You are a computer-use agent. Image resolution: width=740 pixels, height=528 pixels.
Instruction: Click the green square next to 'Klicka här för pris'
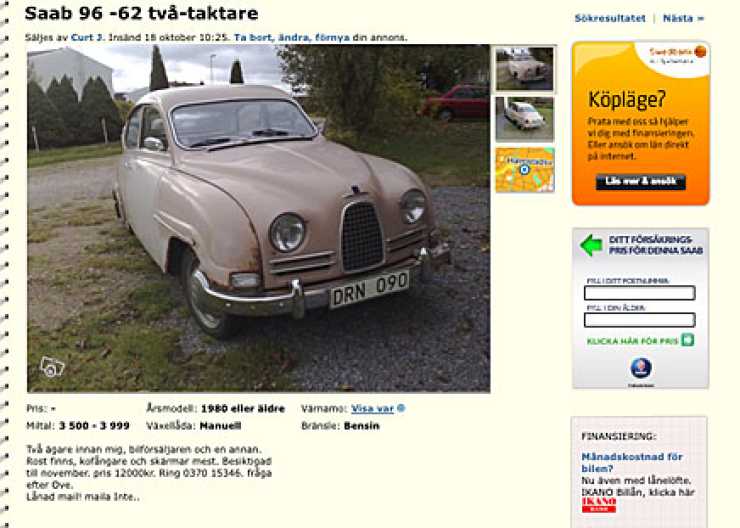(688, 340)
